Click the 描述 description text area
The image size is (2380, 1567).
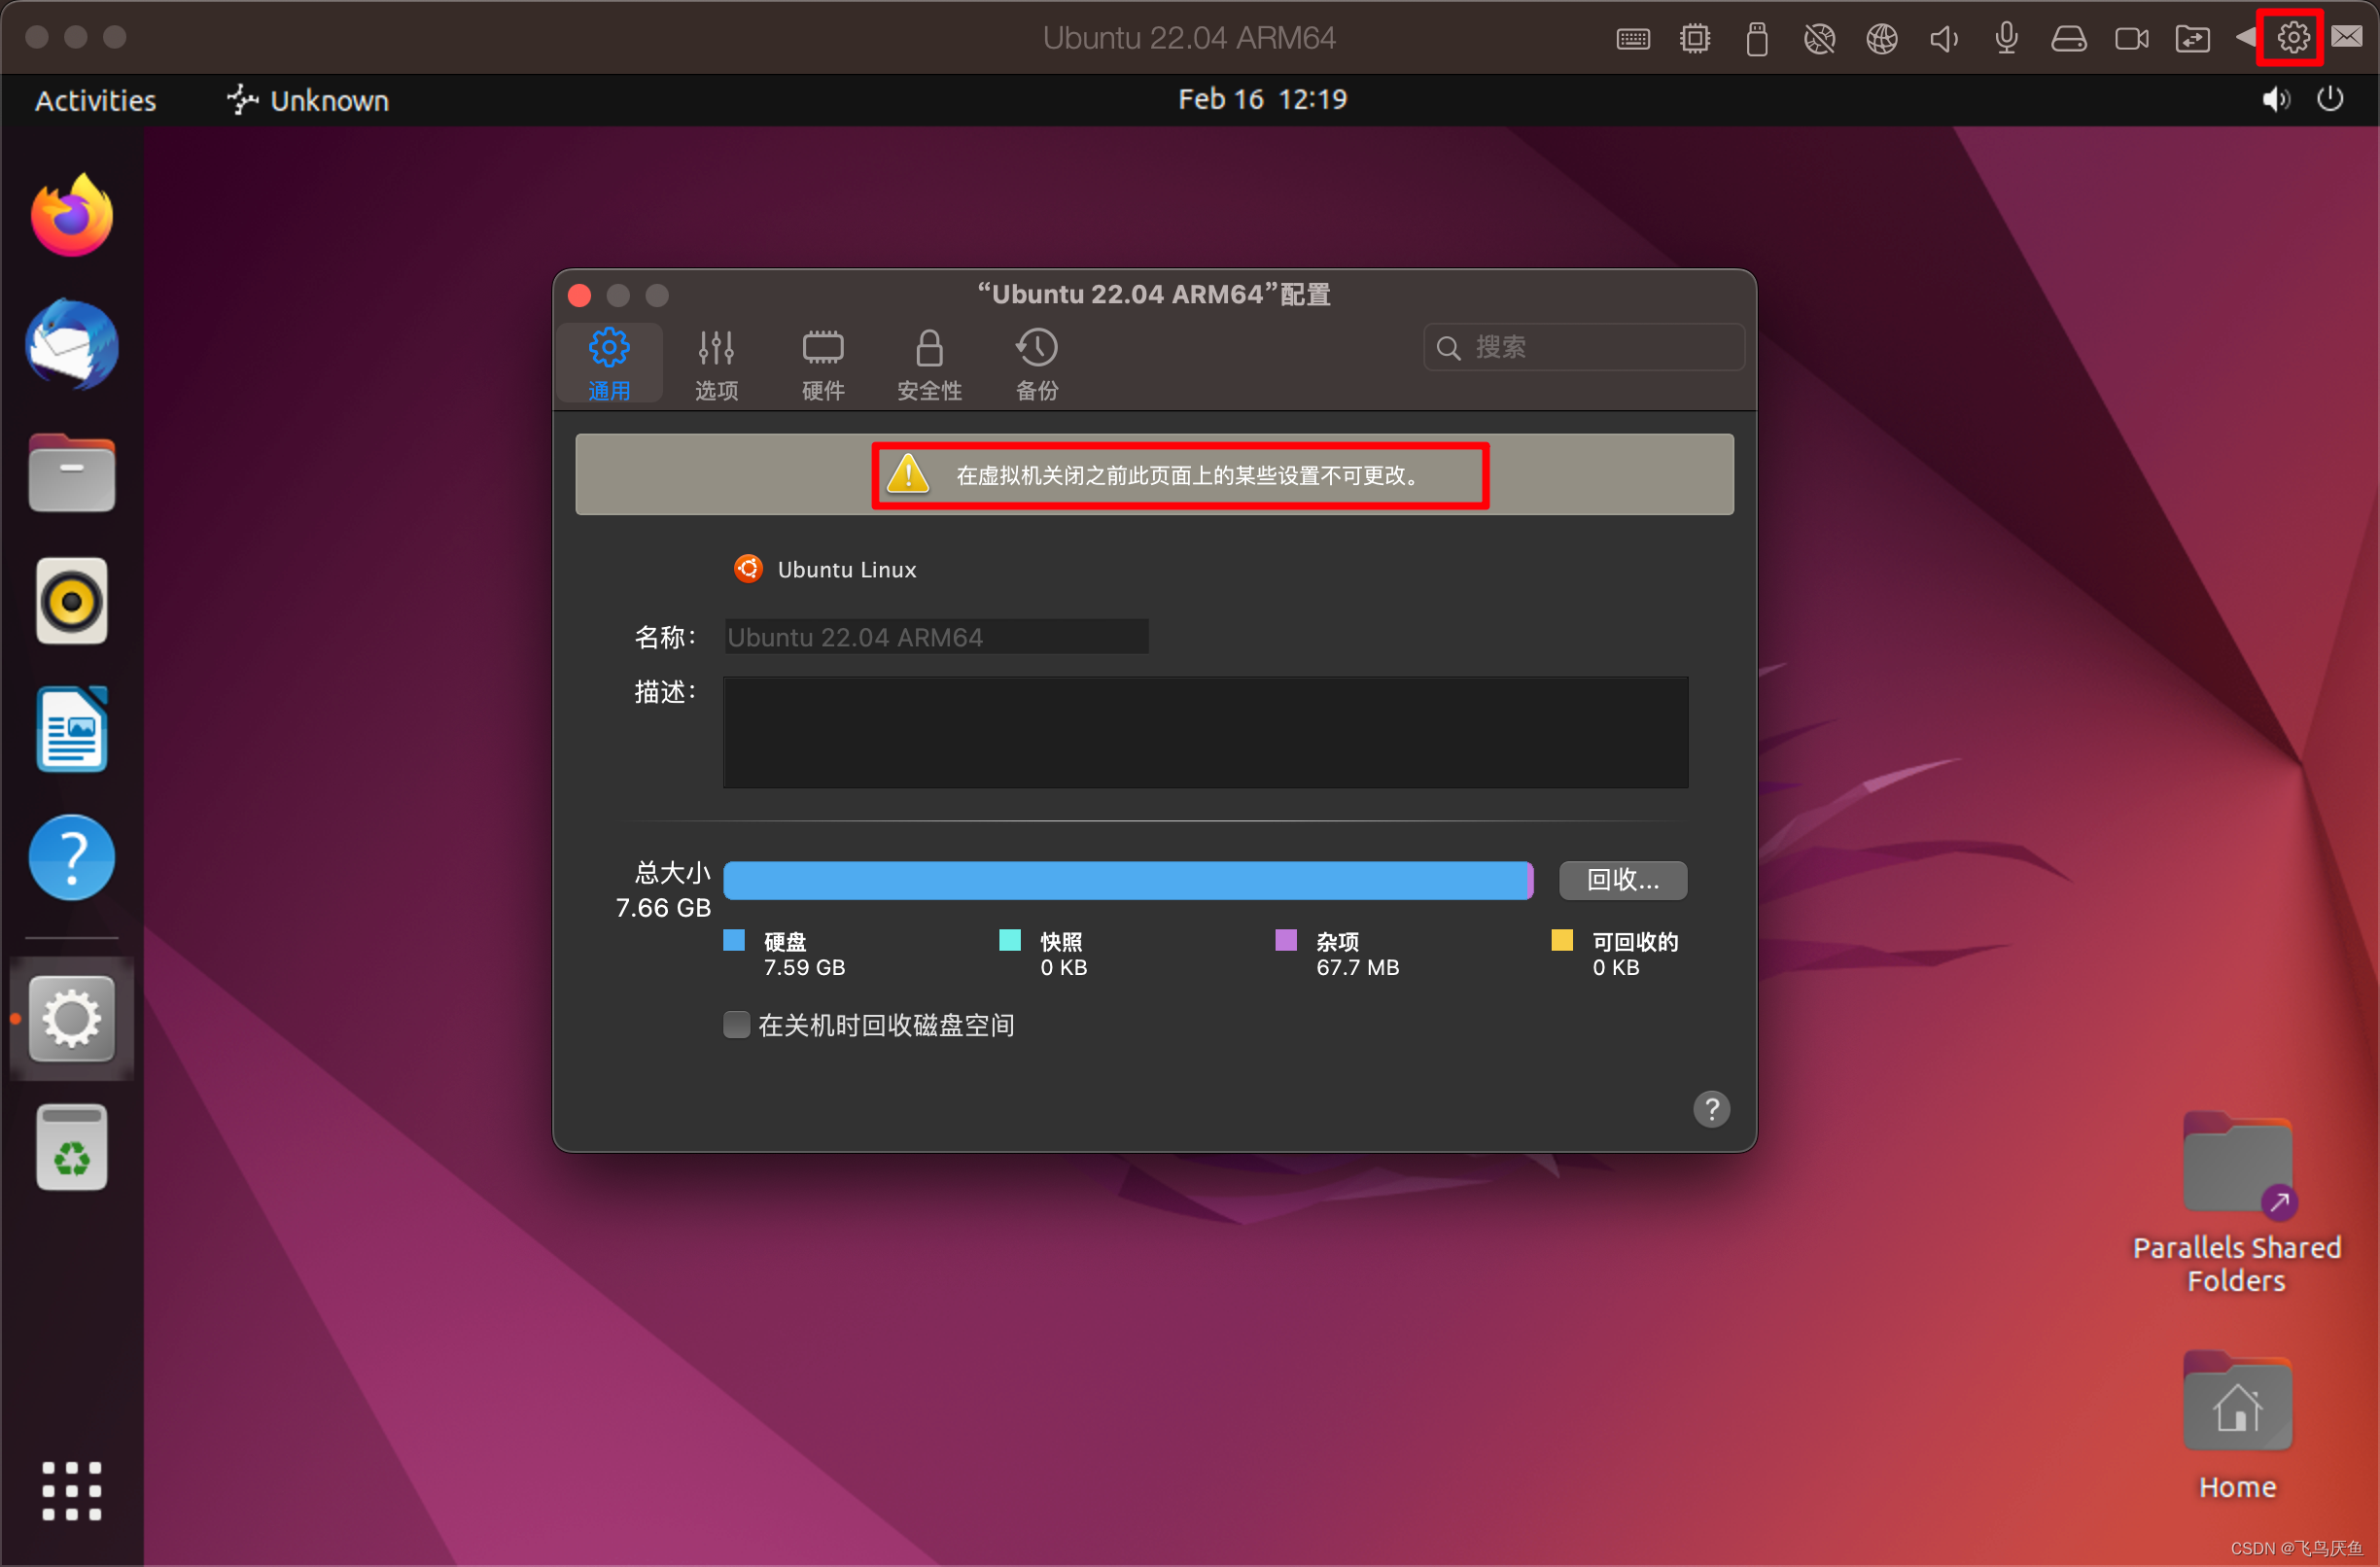click(x=1206, y=732)
